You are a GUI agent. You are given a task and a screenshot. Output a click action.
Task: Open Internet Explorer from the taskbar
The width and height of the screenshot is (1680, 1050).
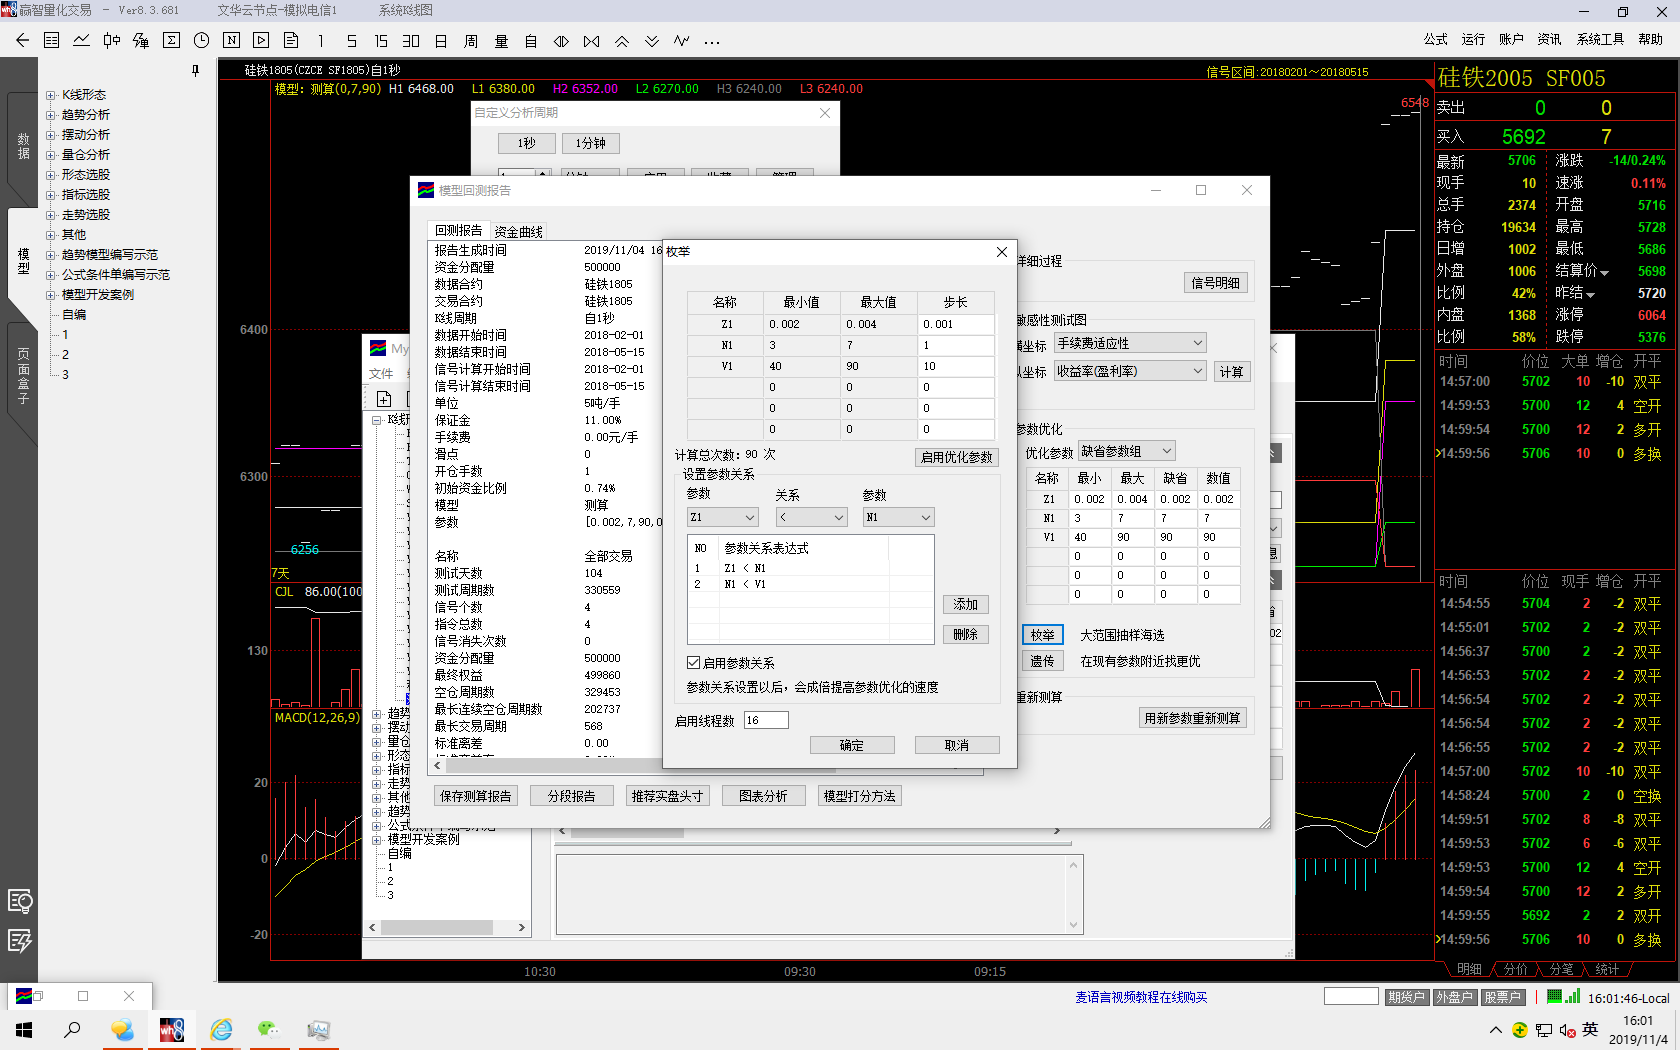point(221,1029)
